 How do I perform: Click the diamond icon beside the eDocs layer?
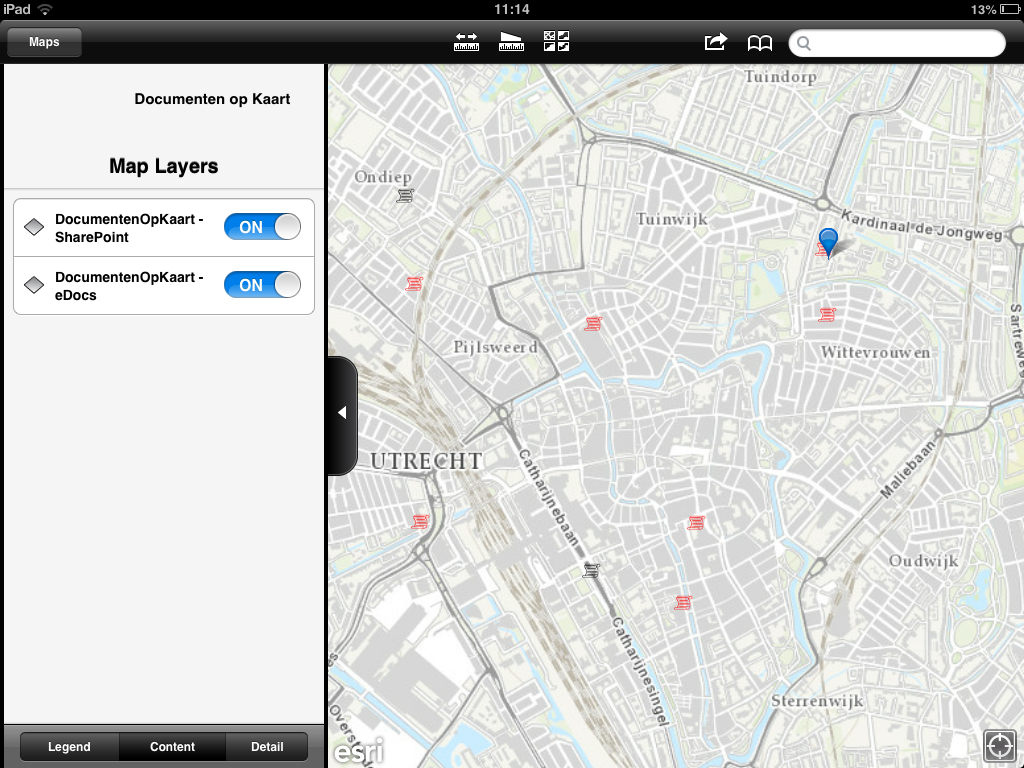34,285
